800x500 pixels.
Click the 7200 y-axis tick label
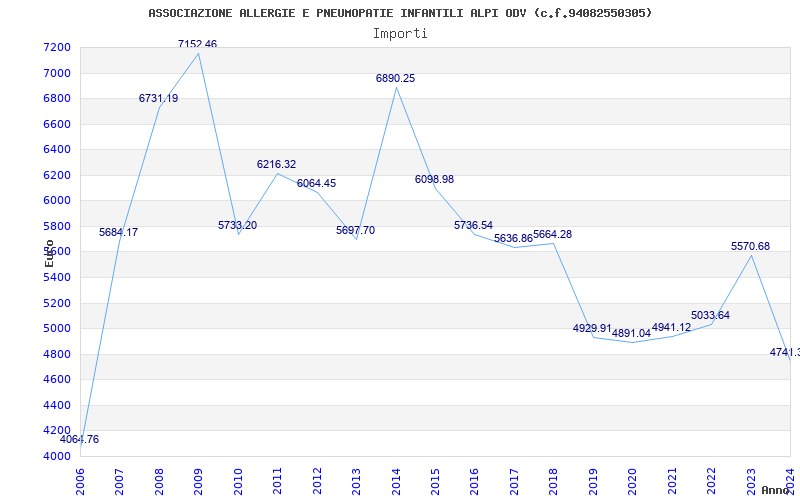click(57, 48)
